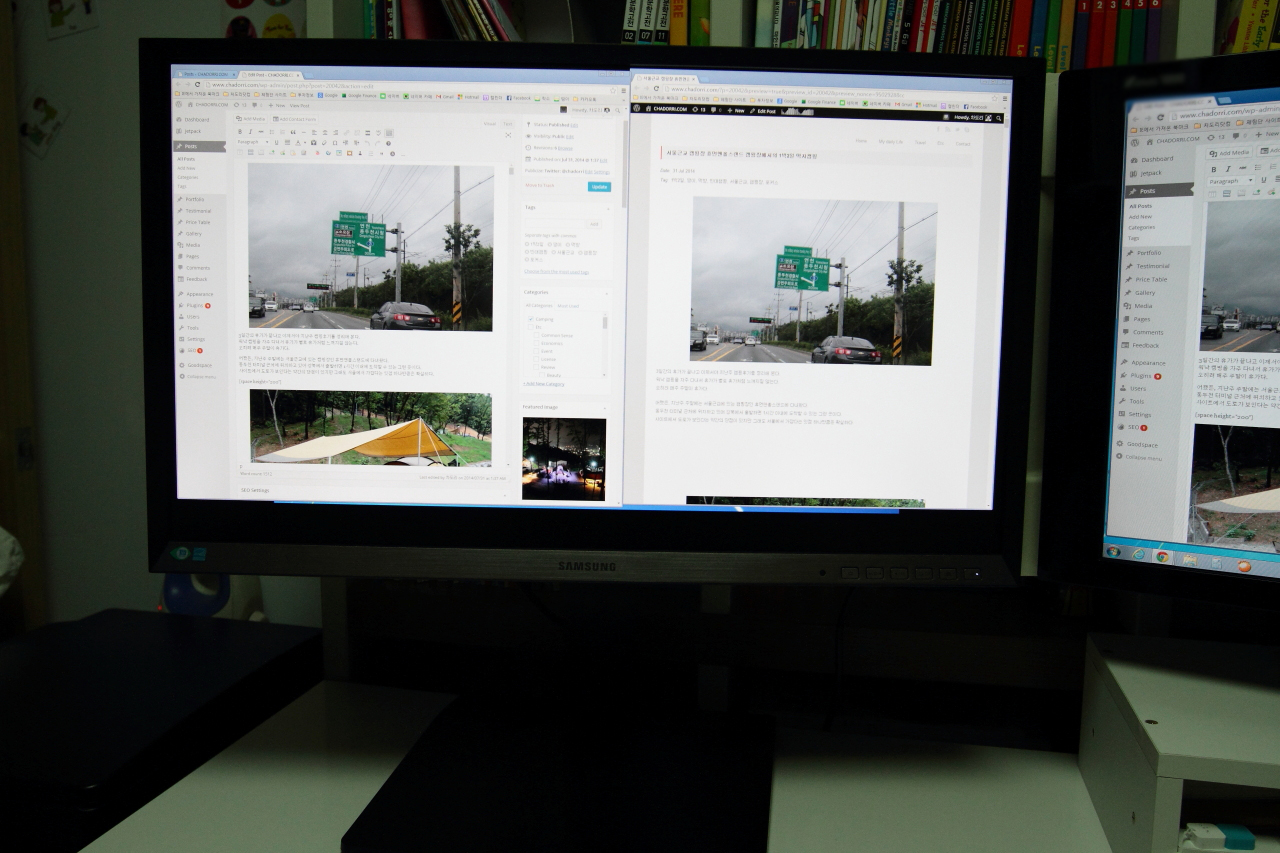Open Paragraph format dropdown in left editor
The image size is (1280, 853).
pyautogui.click(x=254, y=143)
